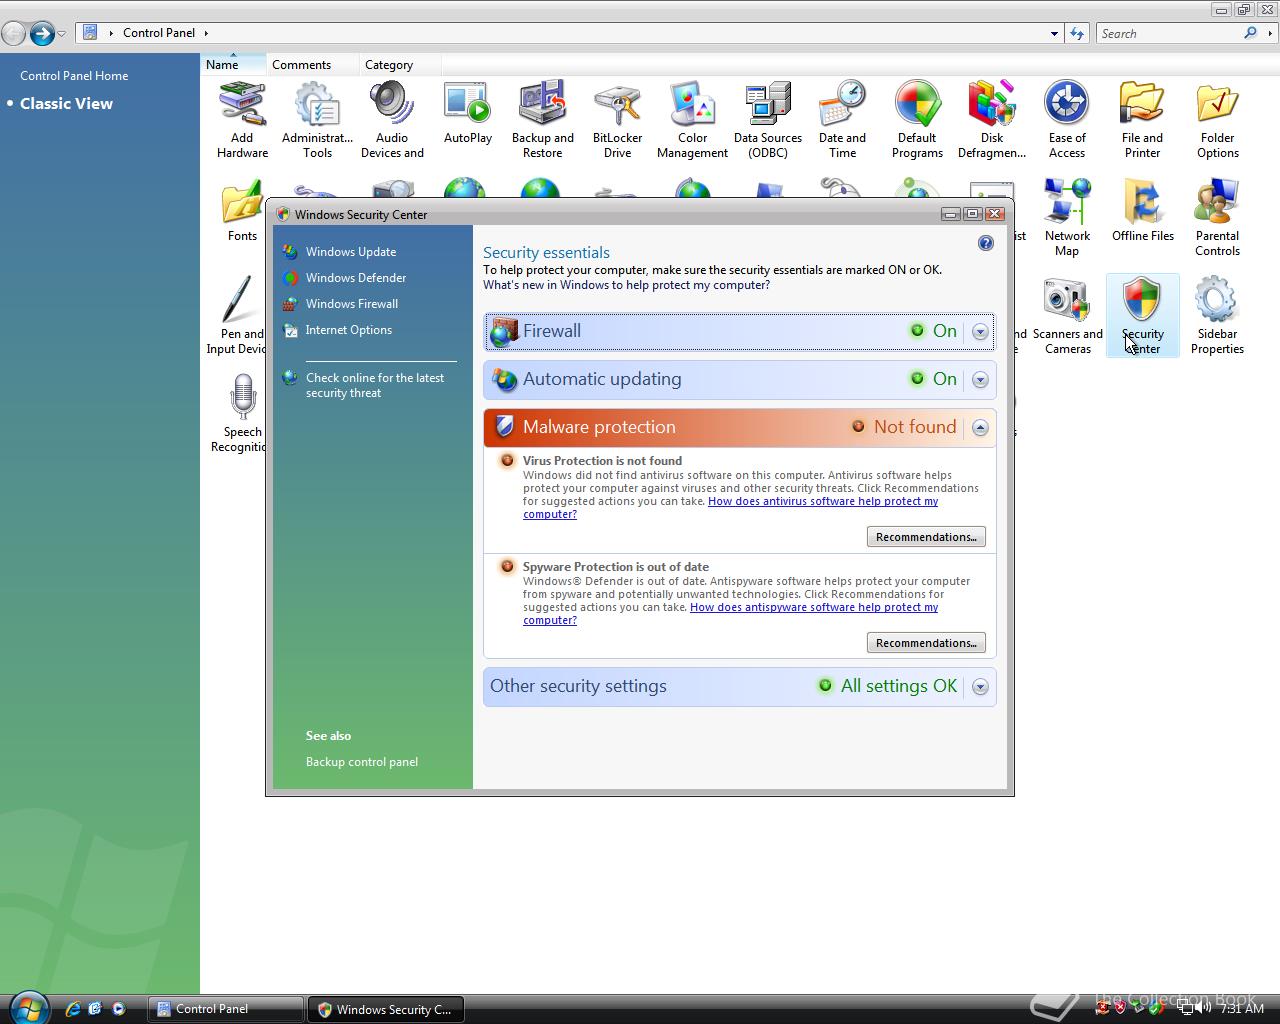Click Control Panel breadcrumb arrow
Image resolution: width=1280 pixels, height=1024 pixels.
[206, 33]
